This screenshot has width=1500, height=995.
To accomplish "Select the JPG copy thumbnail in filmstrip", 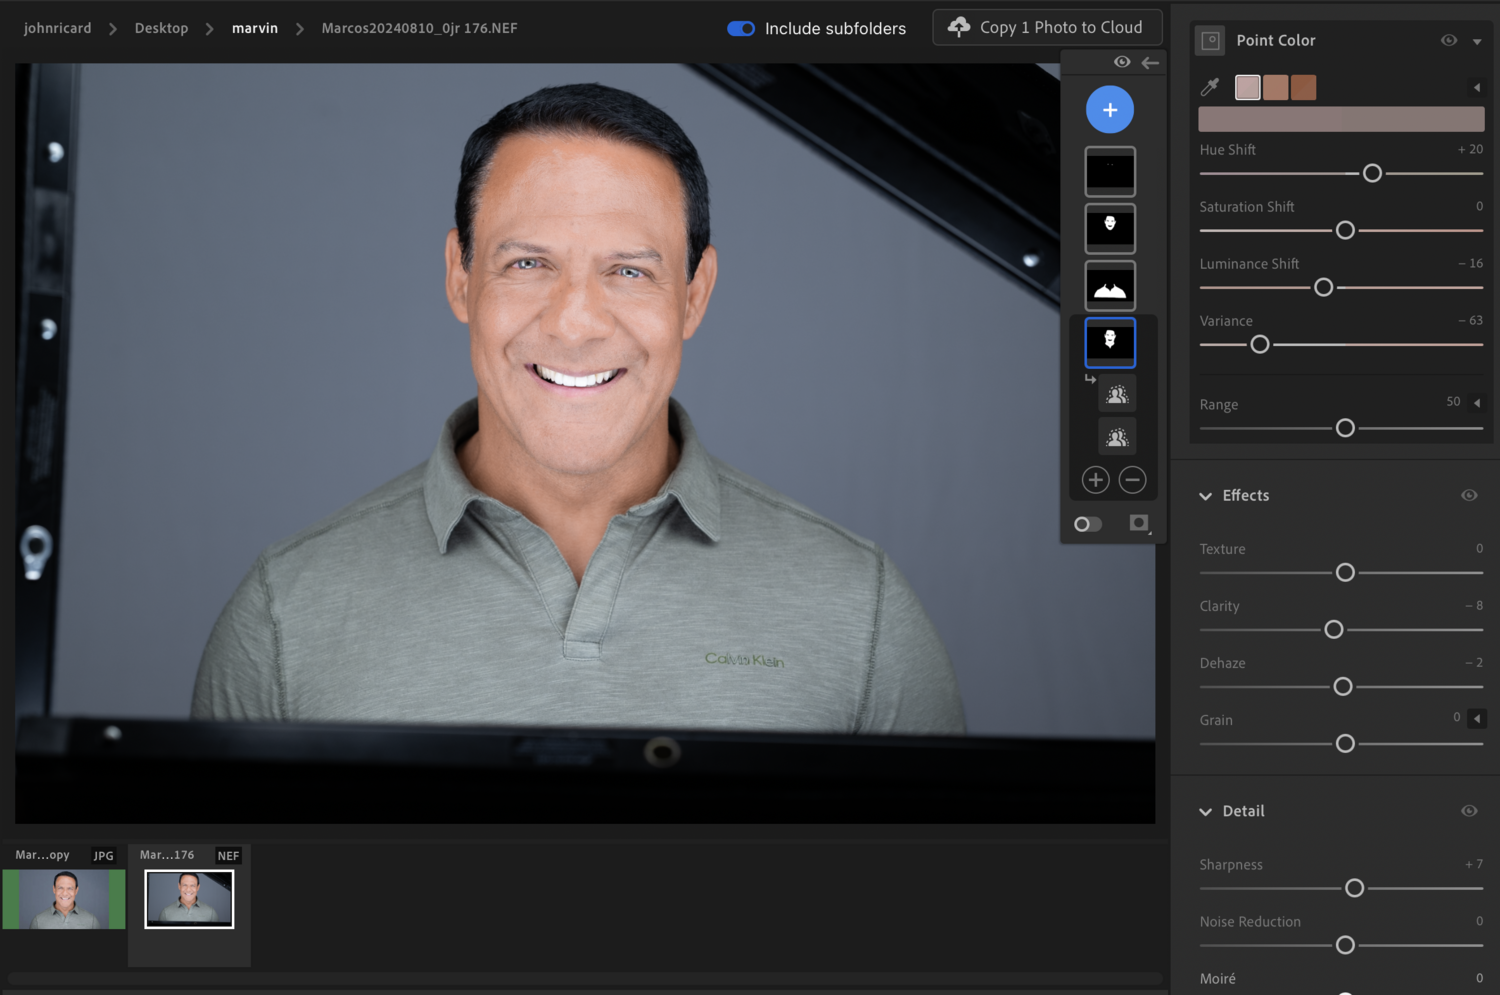I will pos(64,898).
